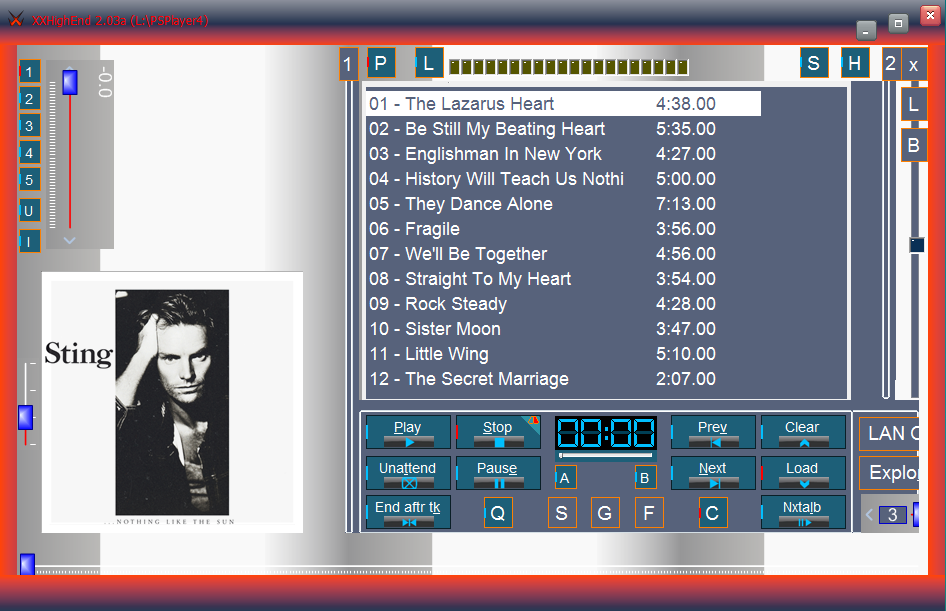Toggle End aftr tk option
The width and height of the screenshot is (946, 611).
pyautogui.click(x=408, y=512)
